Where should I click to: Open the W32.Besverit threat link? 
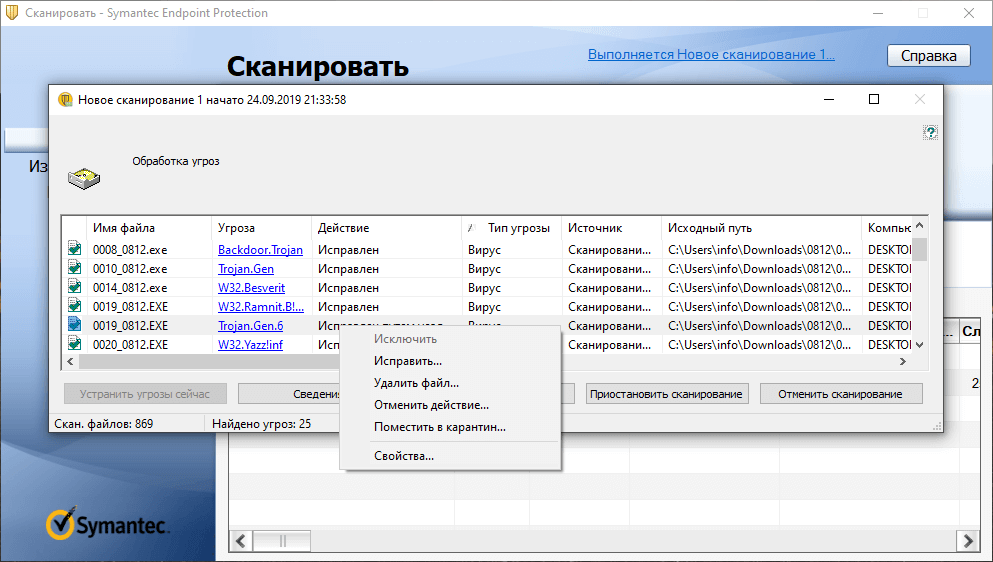[x=251, y=288]
